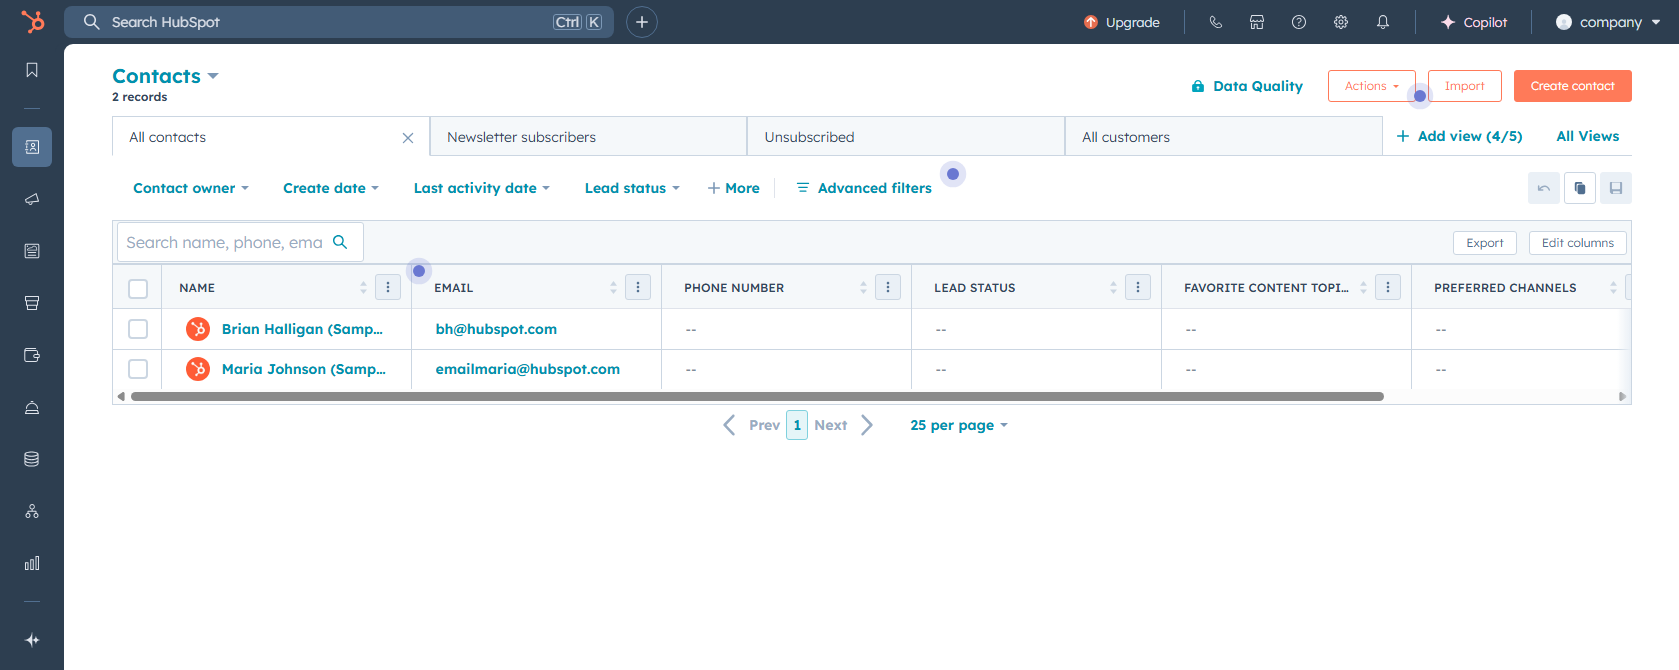
Task: Click the scrollbar left arrow
Action: click(x=121, y=397)
